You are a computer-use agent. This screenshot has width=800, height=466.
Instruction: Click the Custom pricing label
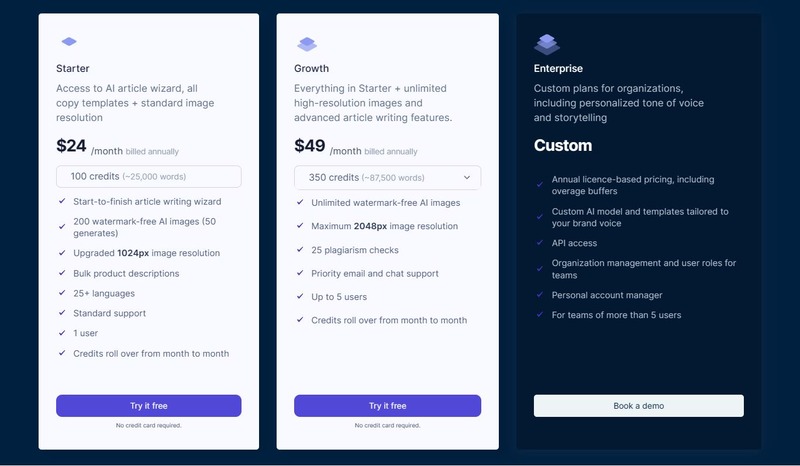(x=563, y=145)
